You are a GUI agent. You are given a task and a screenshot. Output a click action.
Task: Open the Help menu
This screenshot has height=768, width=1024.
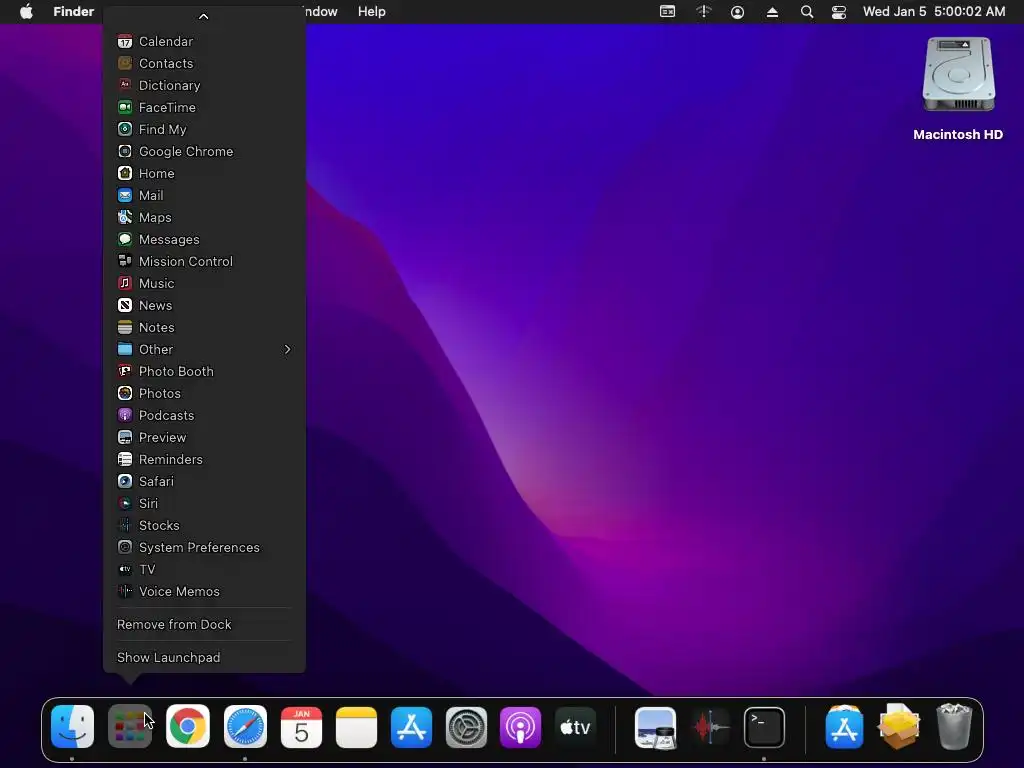[x=372, y=12]
